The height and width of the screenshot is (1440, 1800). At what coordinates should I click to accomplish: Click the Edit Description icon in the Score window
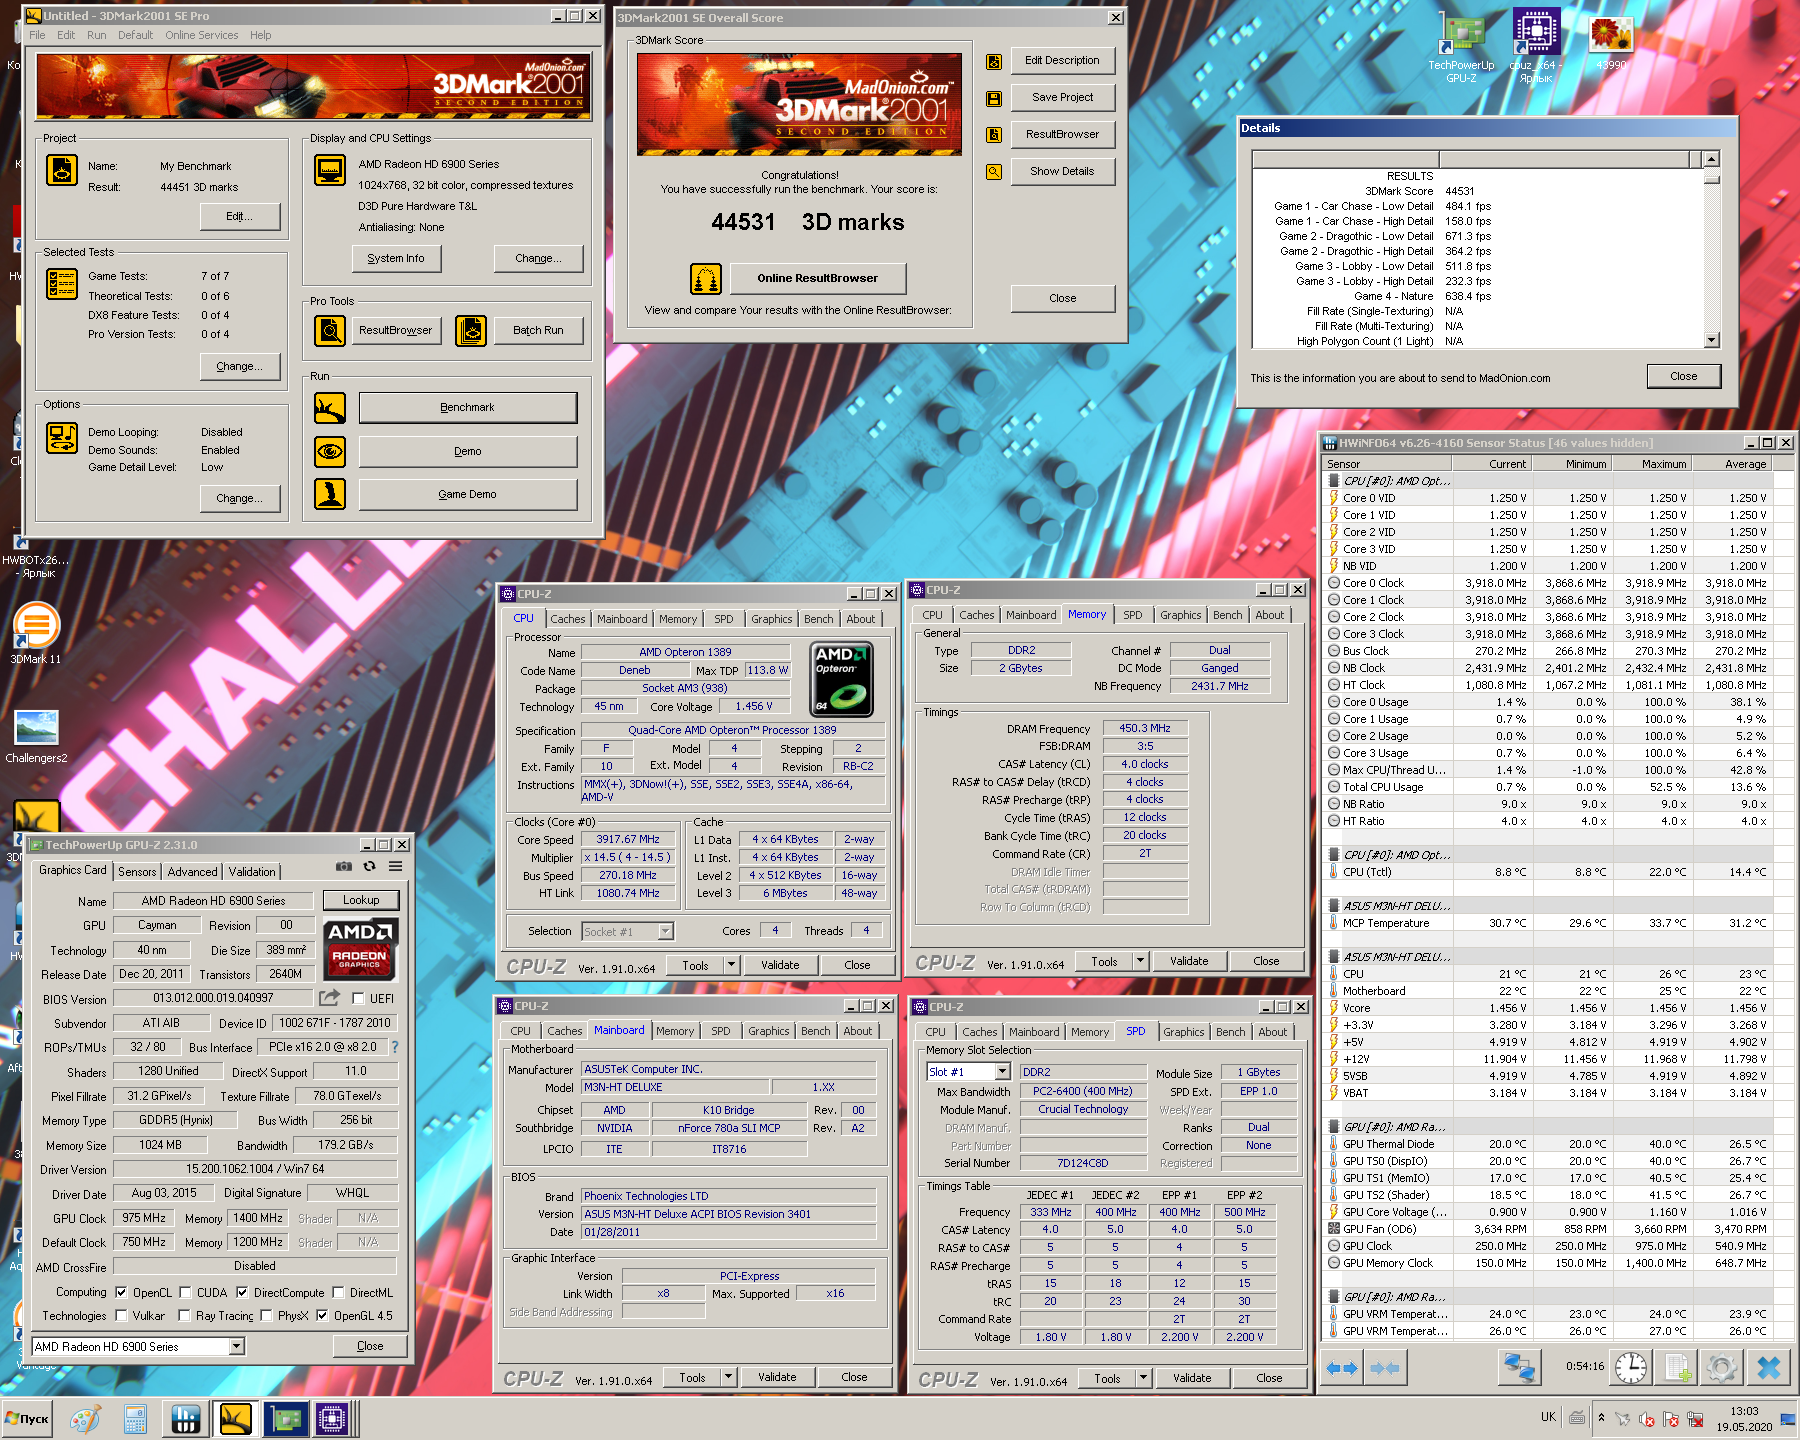(994, 62)
